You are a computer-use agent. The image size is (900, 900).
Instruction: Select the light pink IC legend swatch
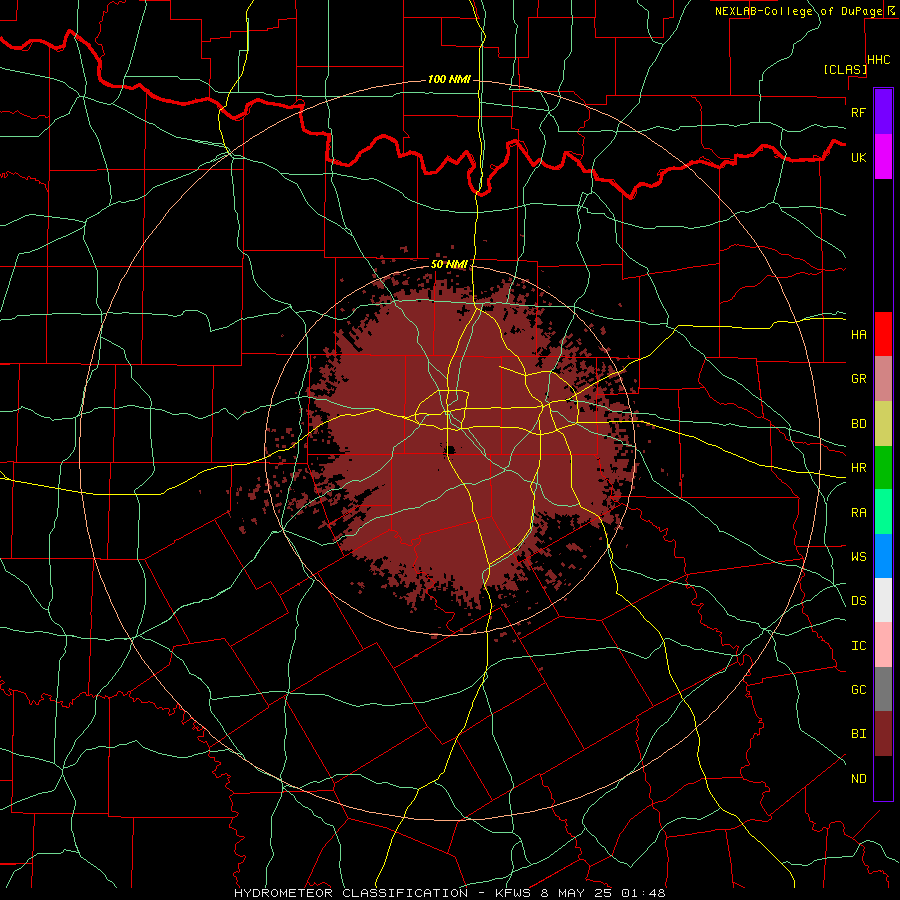click(x=883, y=645)
